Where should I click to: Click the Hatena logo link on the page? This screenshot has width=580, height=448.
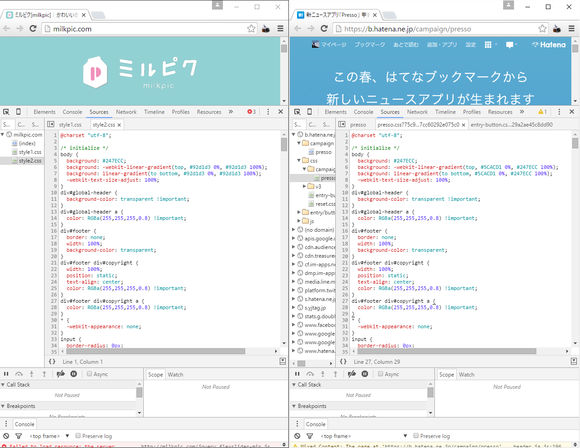pyautogui.click(x=549, y=45)
